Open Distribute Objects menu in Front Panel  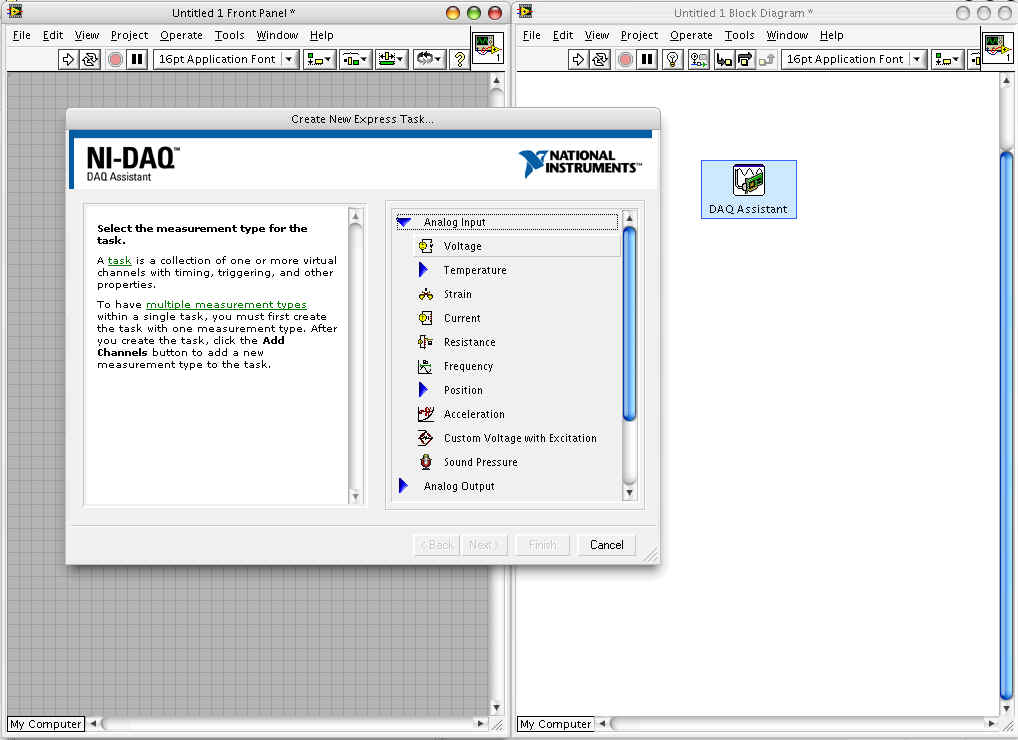click(x=355, y=59)
